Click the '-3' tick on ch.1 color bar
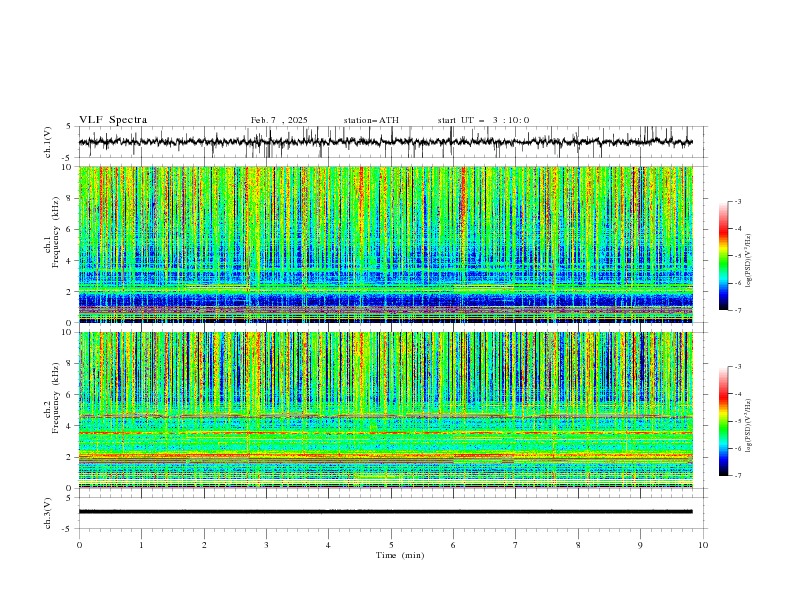The image size is (792, 612). (738, 201)
